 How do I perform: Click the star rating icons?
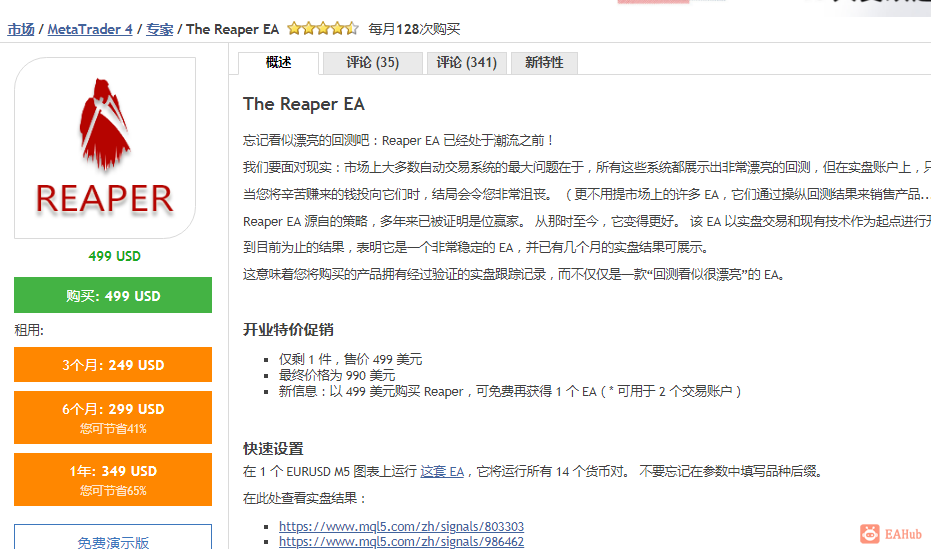point(323,28)
